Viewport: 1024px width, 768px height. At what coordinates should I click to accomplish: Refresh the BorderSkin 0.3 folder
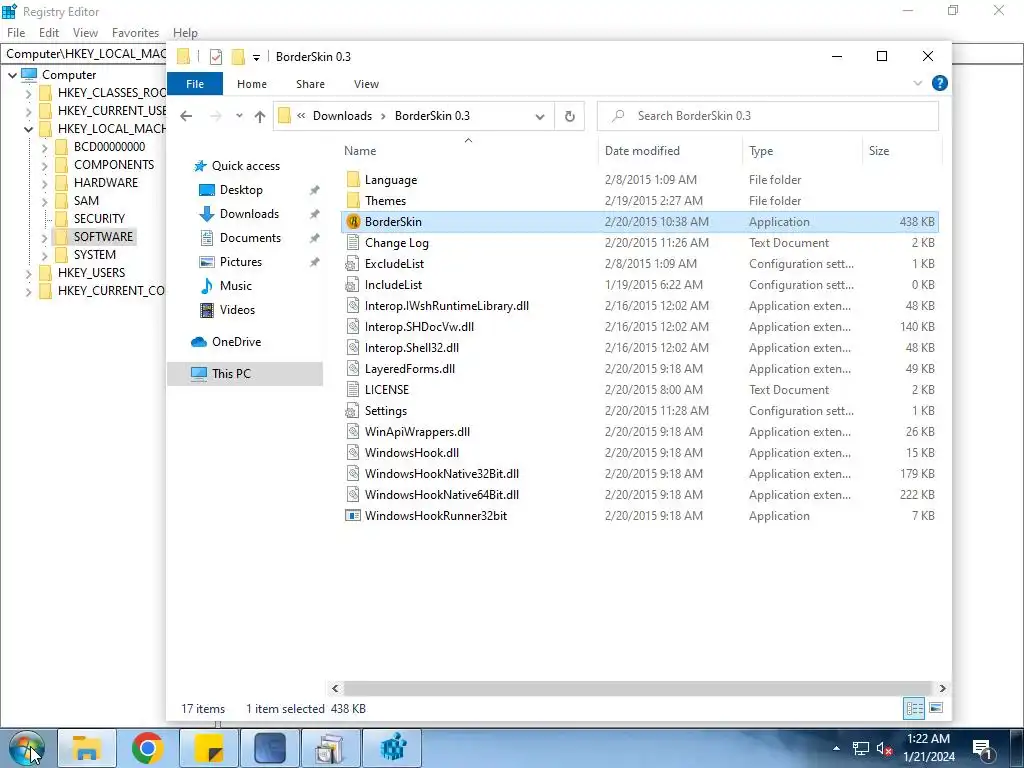pyautogui.click(x=569, y=116)
